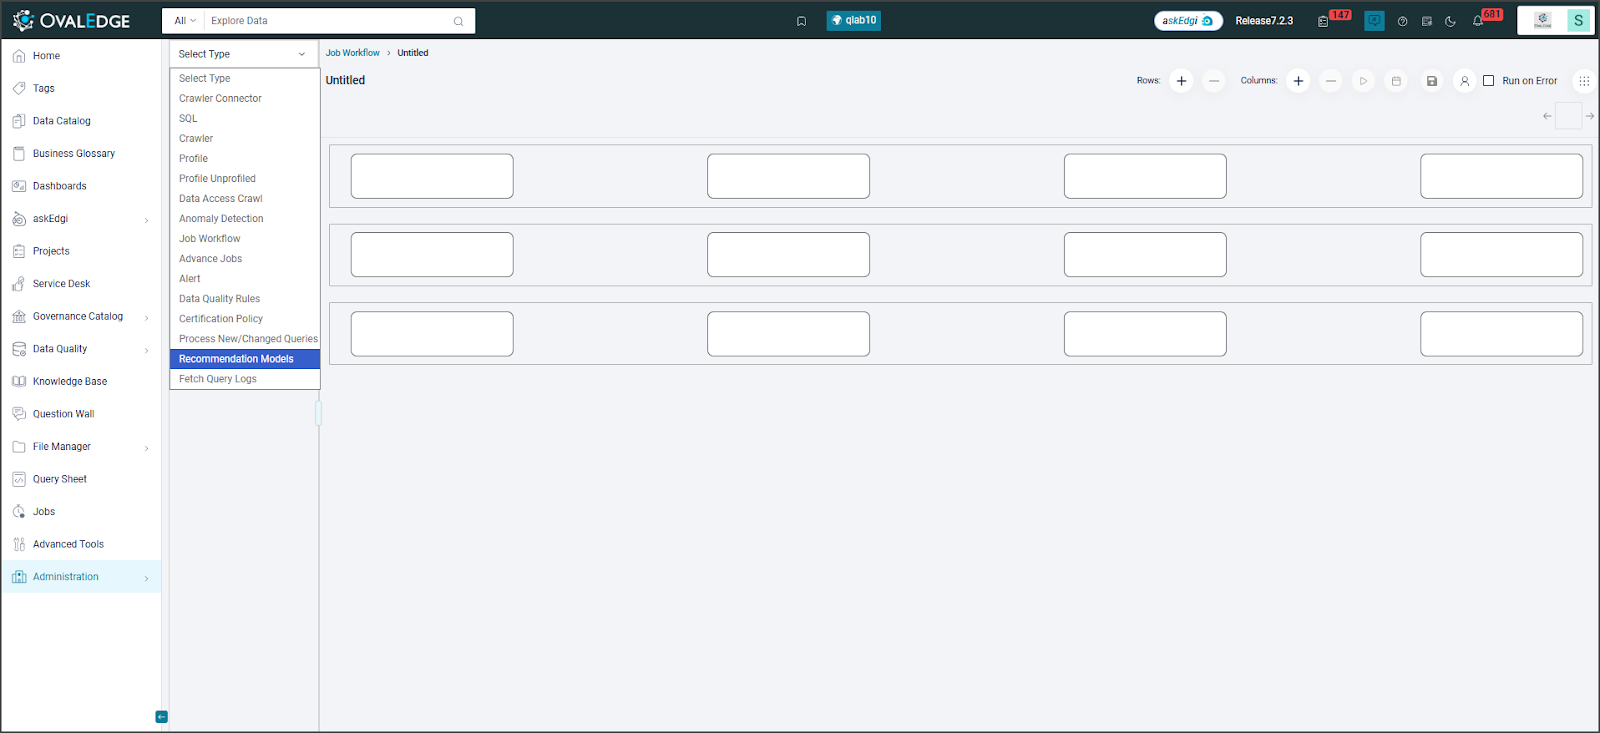Go to Job Workflow breadcrumb link
The image size is (1600, 733).
pos(352,53)
